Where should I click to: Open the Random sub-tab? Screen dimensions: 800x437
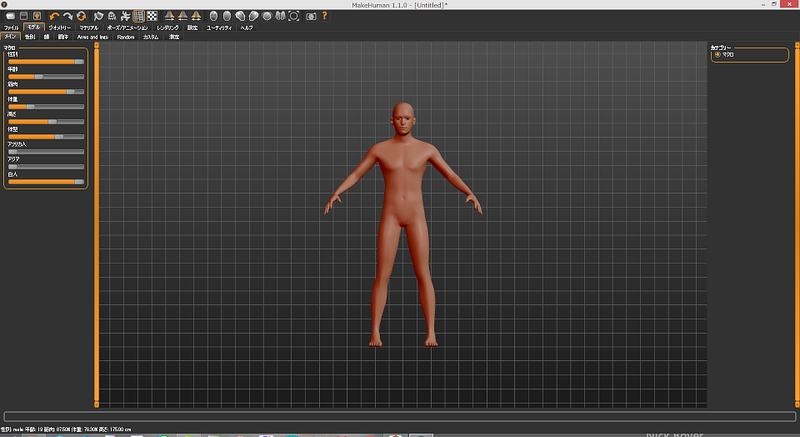tap(126, 37)
